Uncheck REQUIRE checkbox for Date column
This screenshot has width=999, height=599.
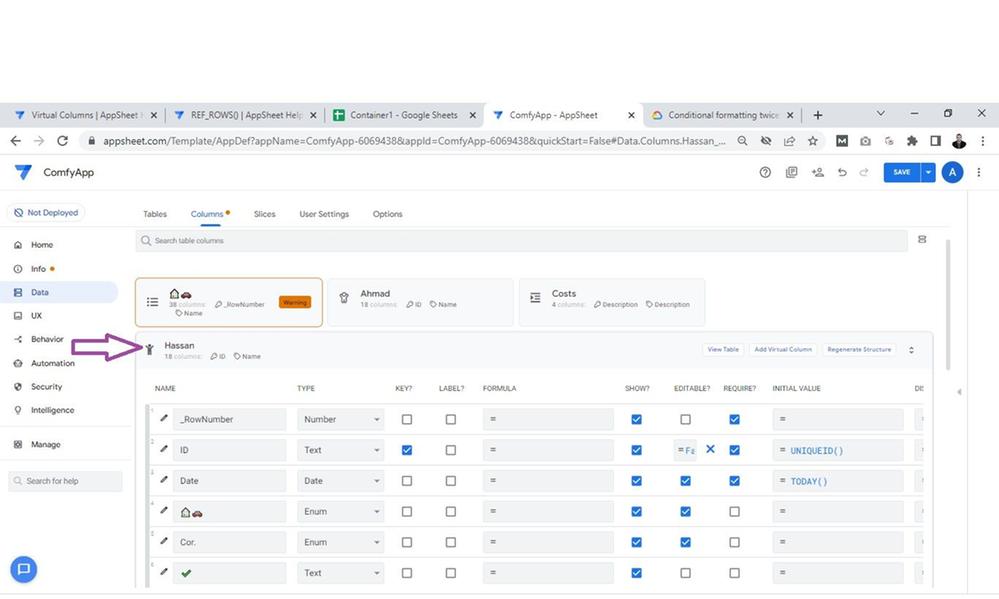[x=734, y=481]
